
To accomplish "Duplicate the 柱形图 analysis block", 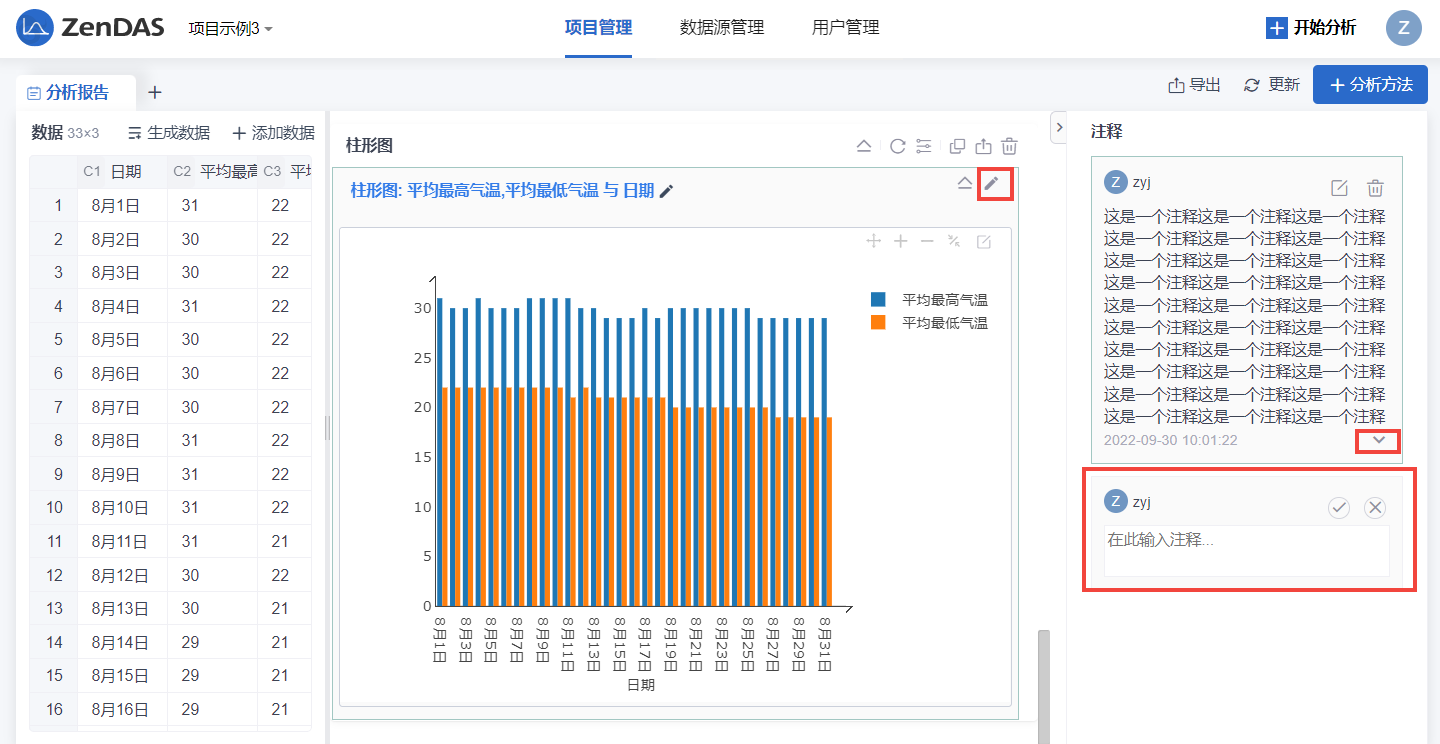I will click(957, 147).
